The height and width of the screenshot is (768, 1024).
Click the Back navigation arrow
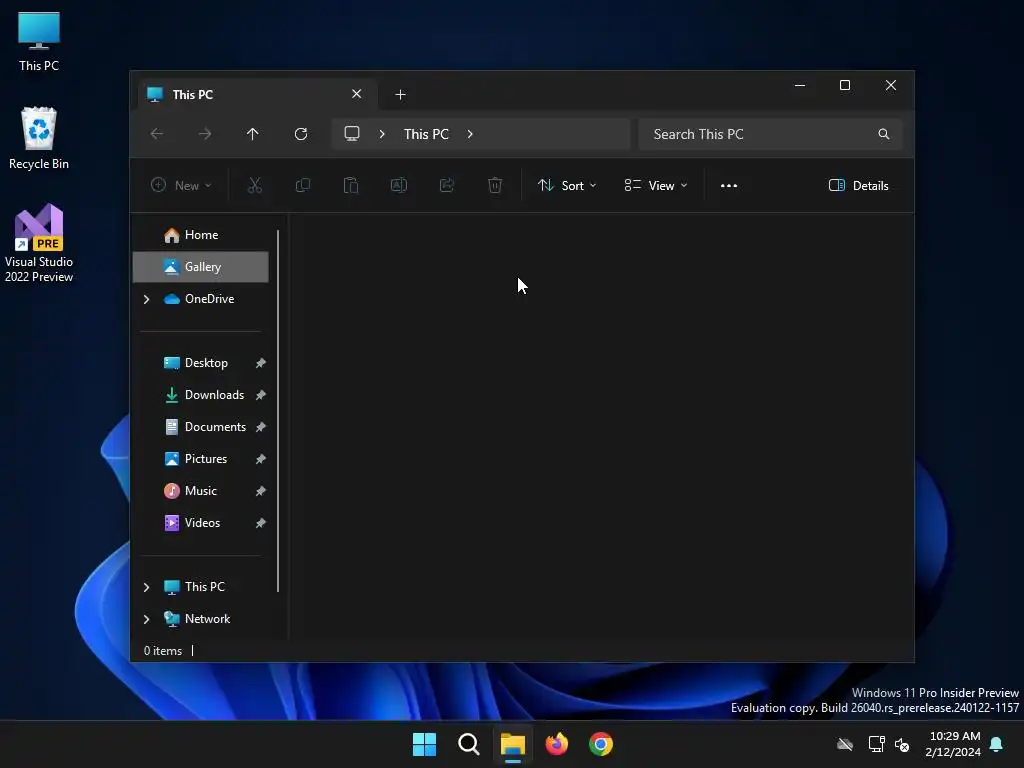coord(157,134)
